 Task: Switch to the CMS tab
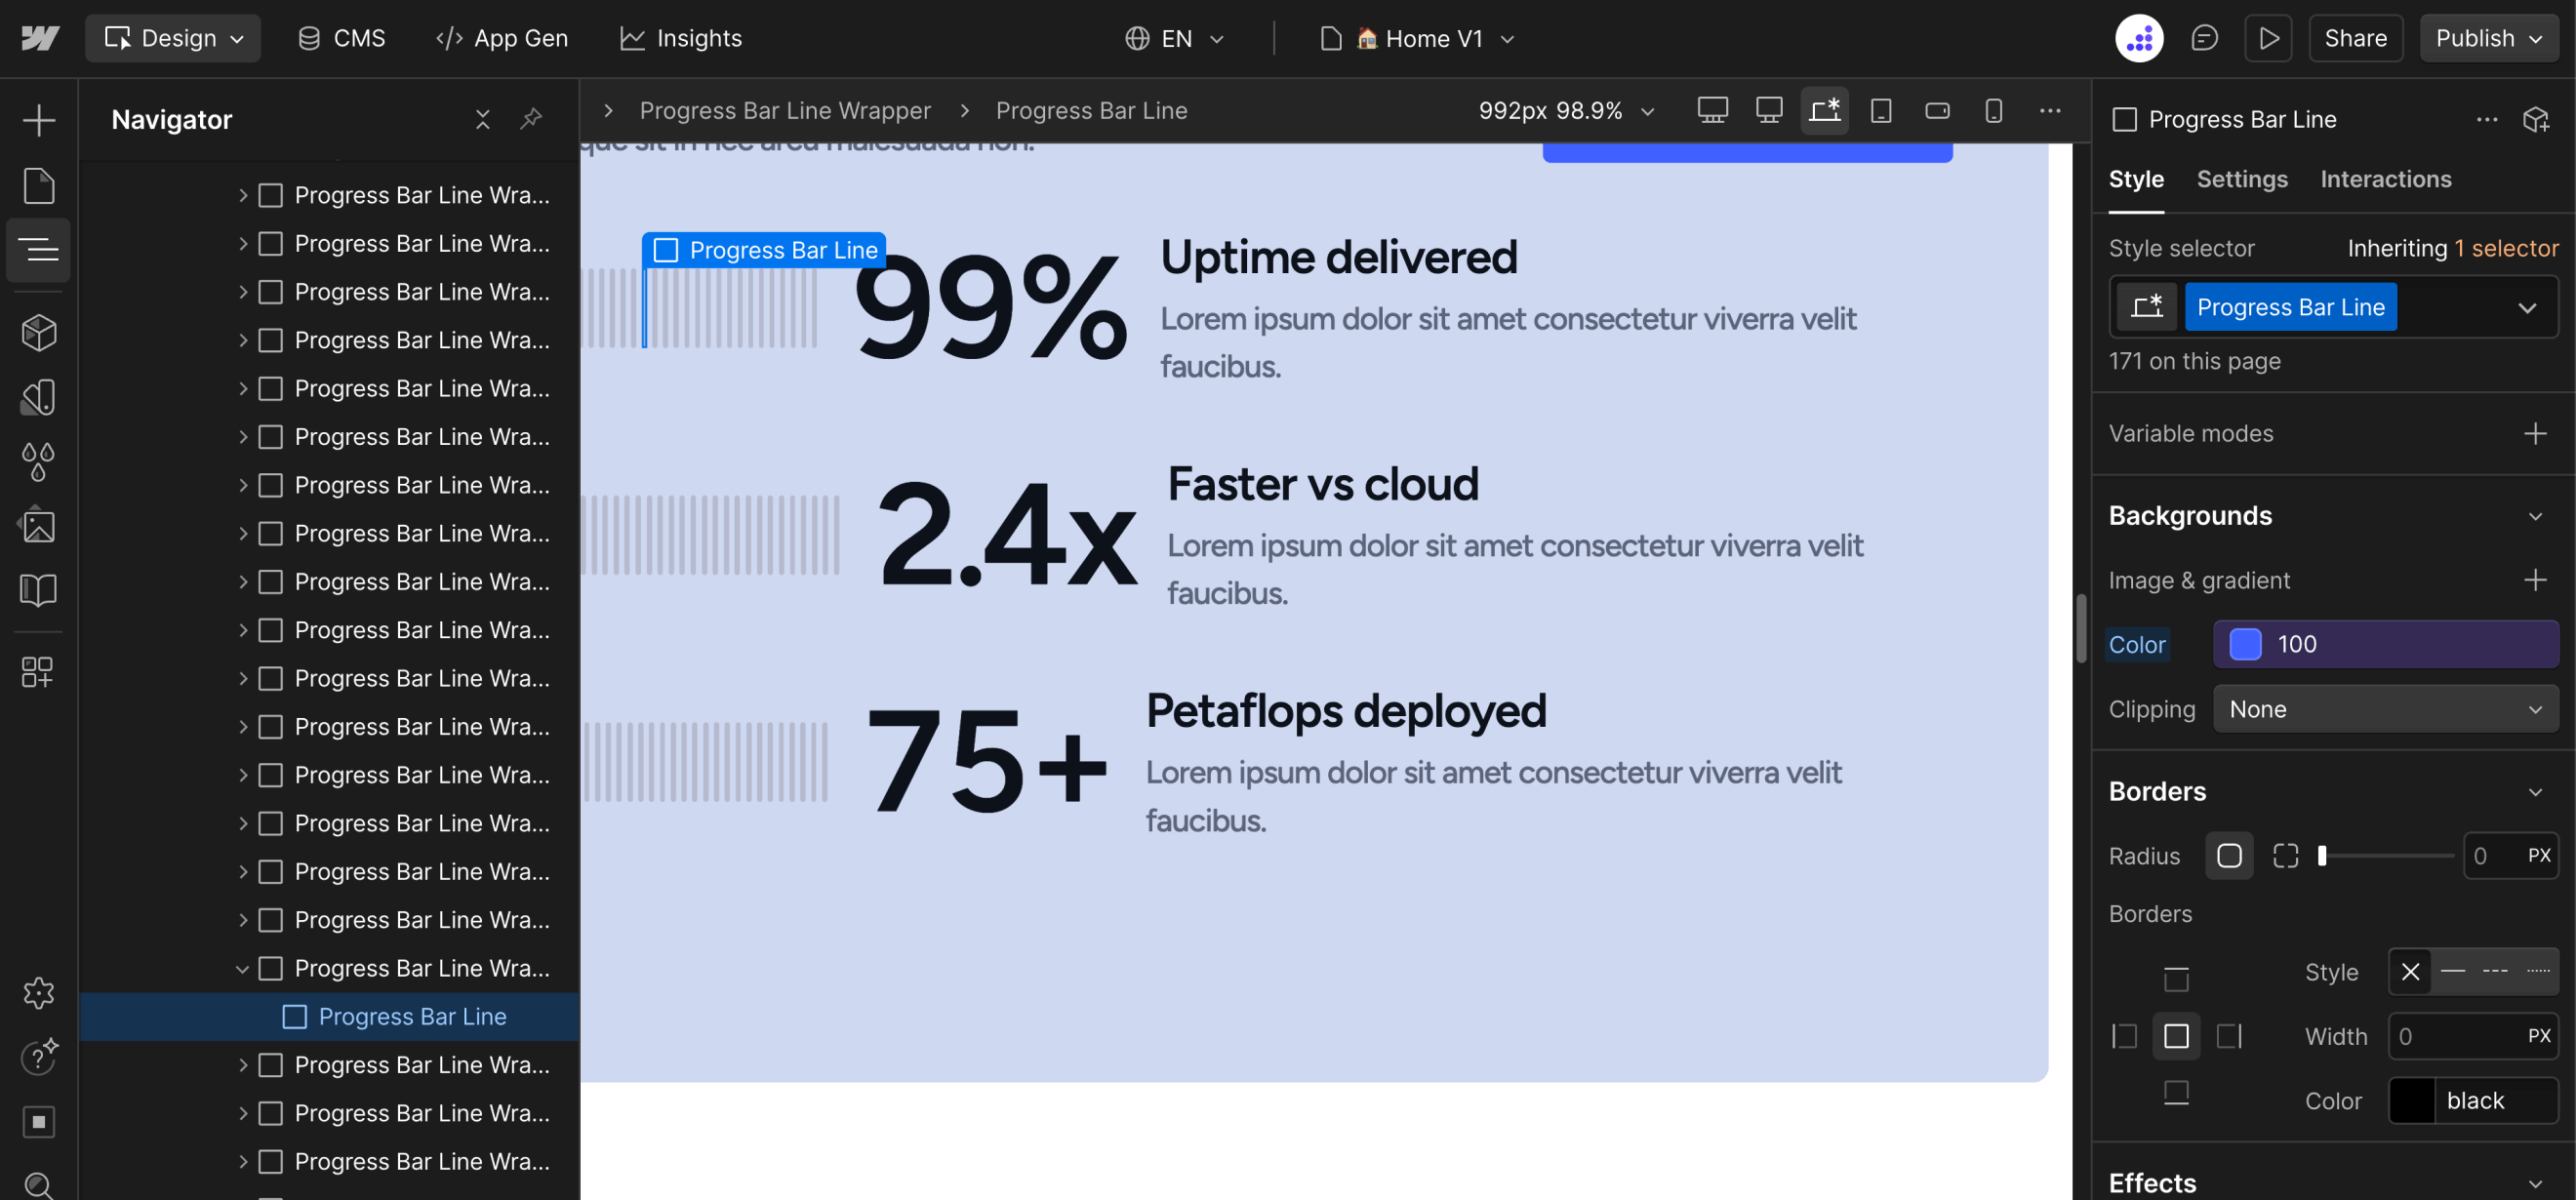(340, 38)
